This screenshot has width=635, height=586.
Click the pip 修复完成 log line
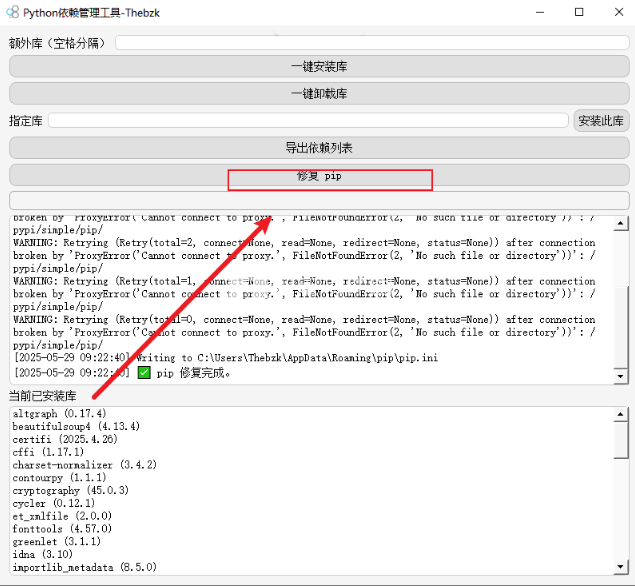pyautogui.click(x=122, y=373)
